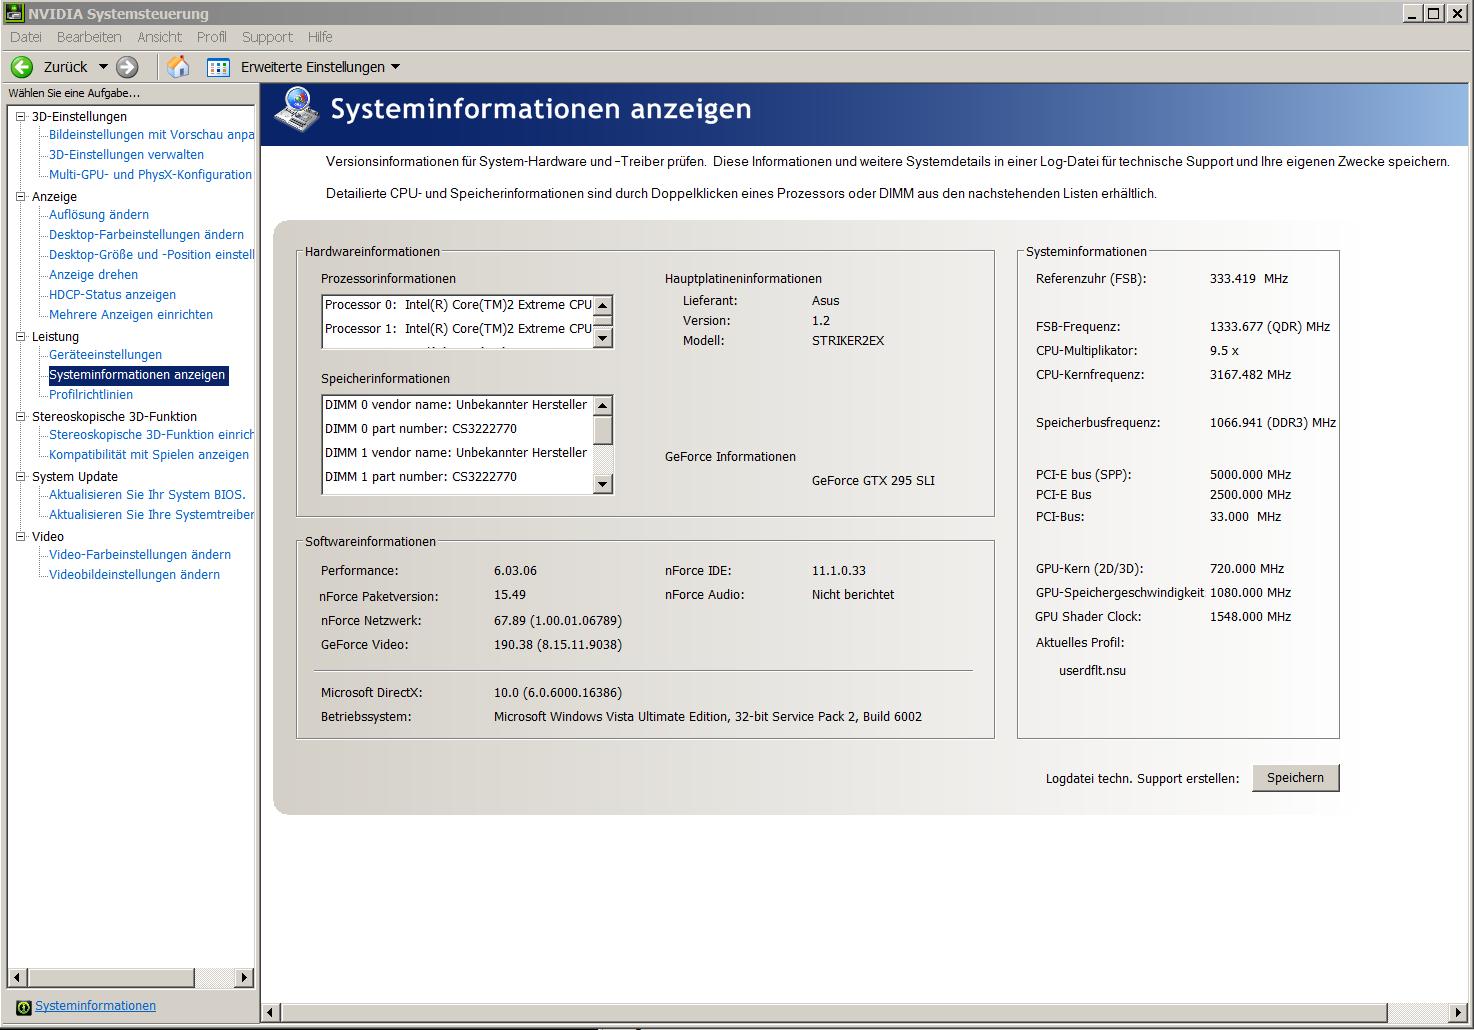Open Aktualisieren Sie Ihr System BIOS
Image resolution: width=1474 pixels, height=1030 pixels.
[x=147, y=495]
